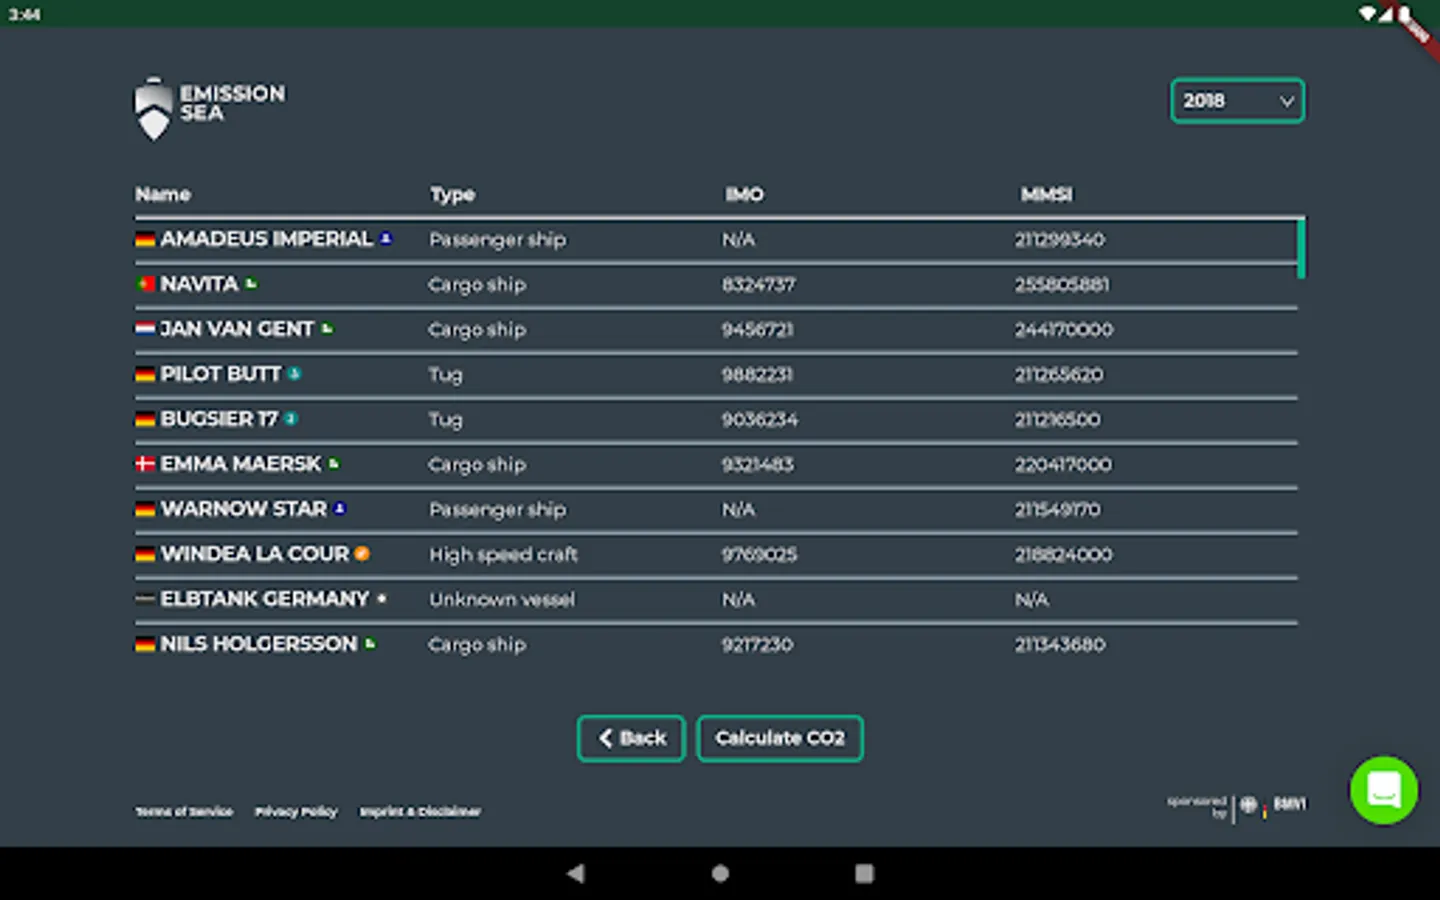1440x900 pixels.
Task: Click the German flag beside AMADEUS IMPERIAL
Action: point(145,239)
